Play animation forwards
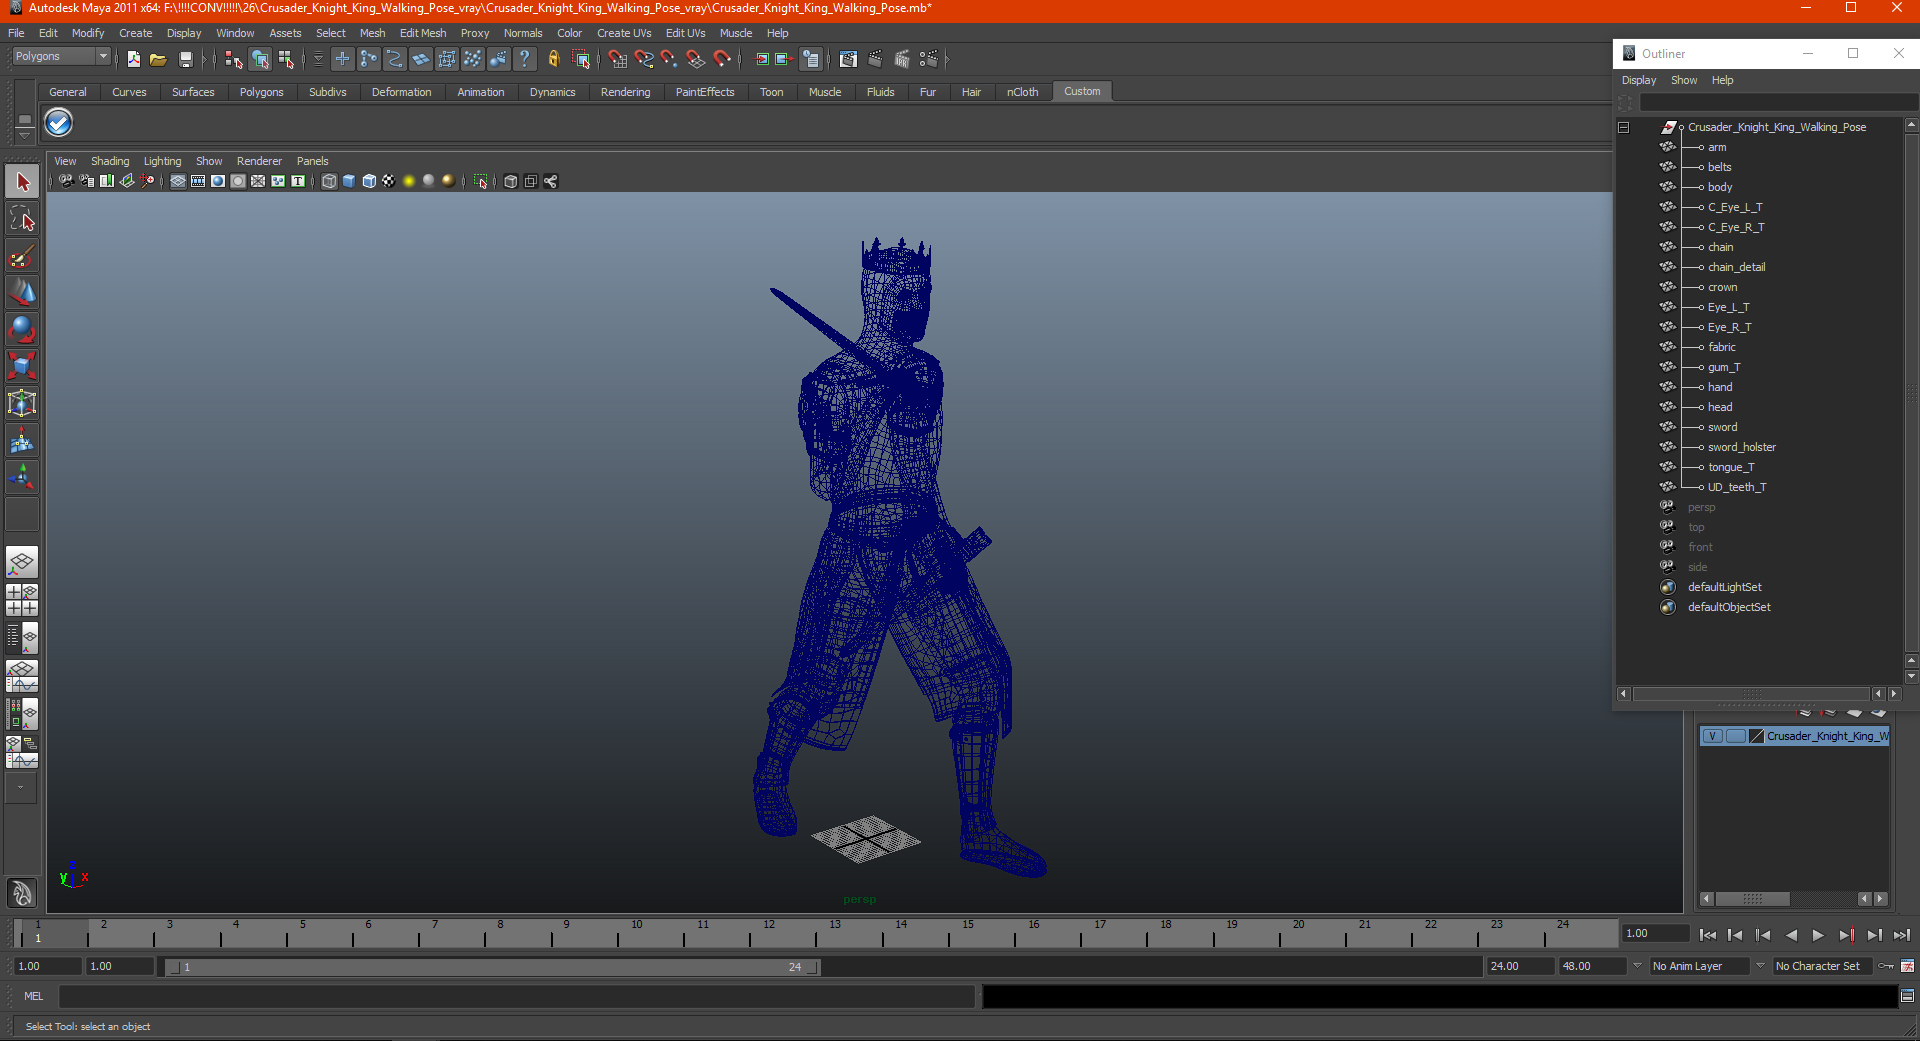Viewport: 1920px width, 1041px height. tap(1818, 935)
